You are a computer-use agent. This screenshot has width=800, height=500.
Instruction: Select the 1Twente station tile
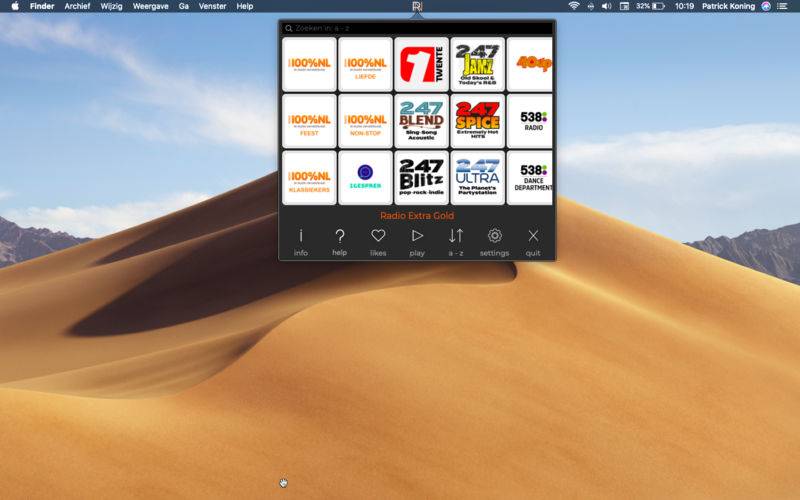[x=421, y=64]
